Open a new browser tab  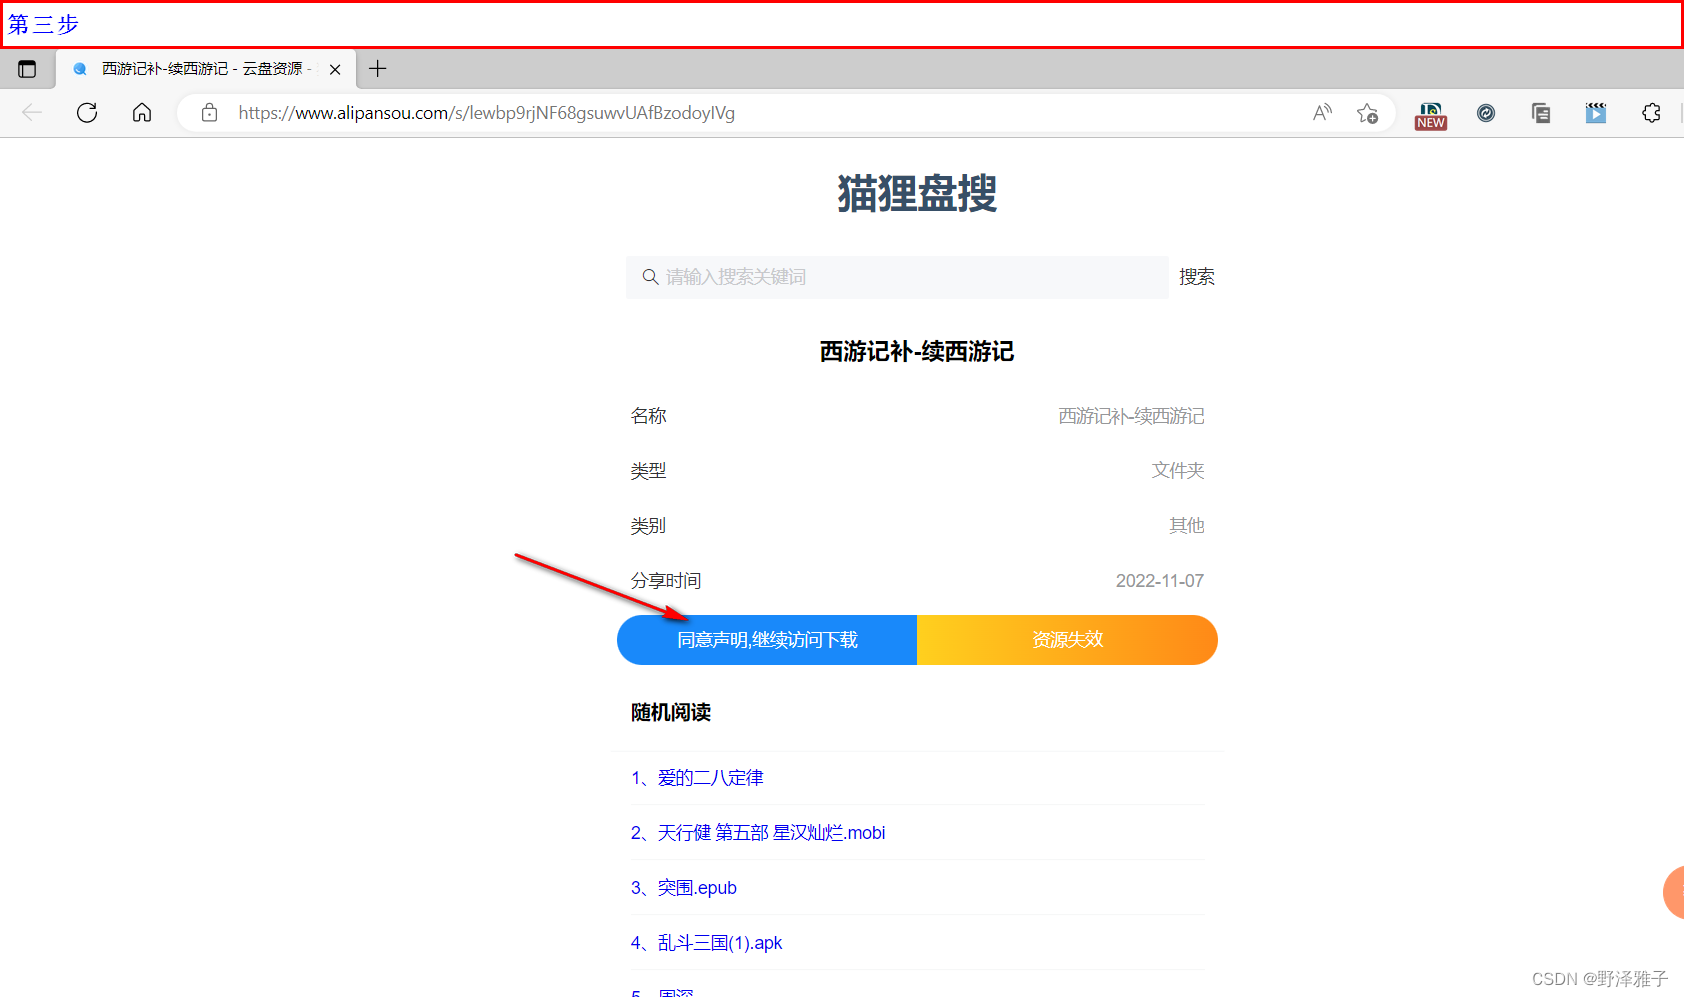[x=377, y=69]
